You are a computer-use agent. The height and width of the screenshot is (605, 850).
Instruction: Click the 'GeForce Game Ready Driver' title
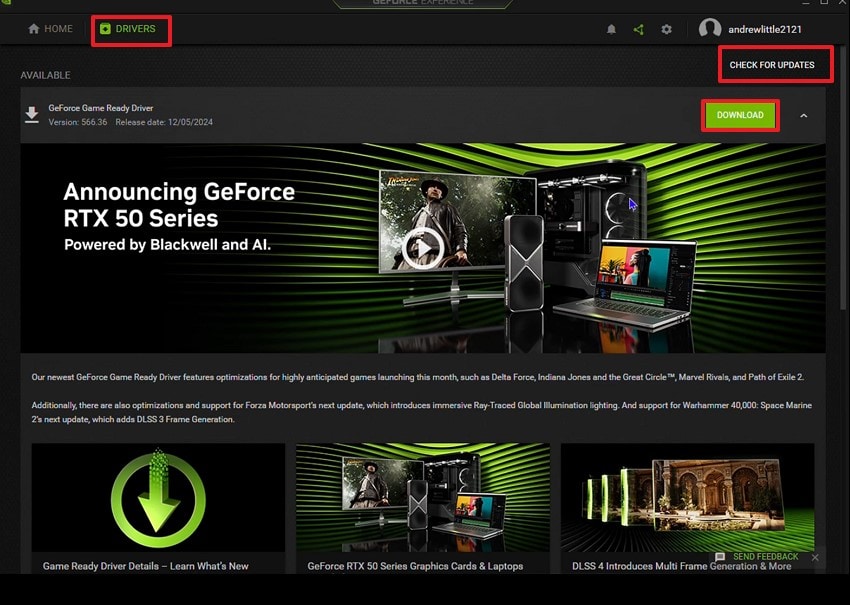101,108
